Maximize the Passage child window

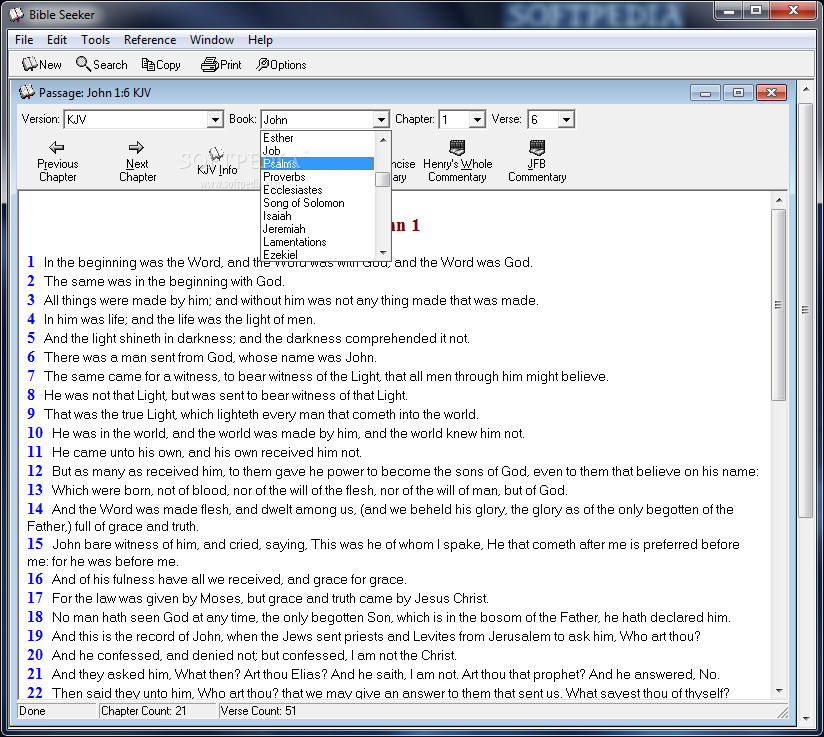738,93
